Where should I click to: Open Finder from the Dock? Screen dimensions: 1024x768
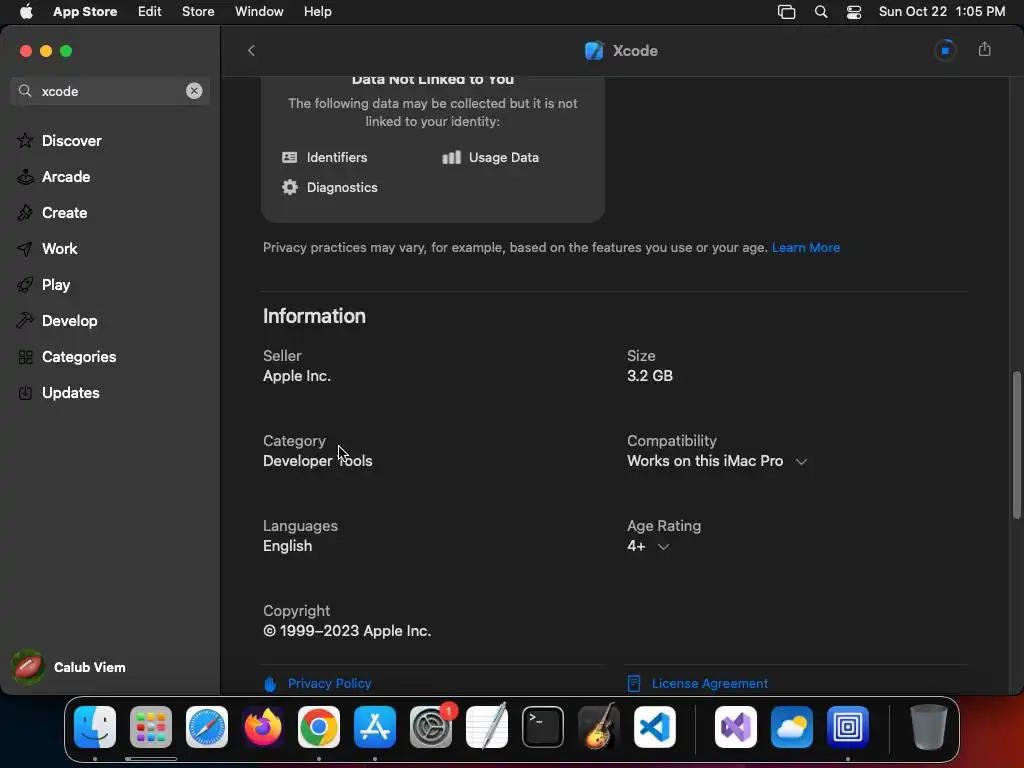tap(95, 727)
